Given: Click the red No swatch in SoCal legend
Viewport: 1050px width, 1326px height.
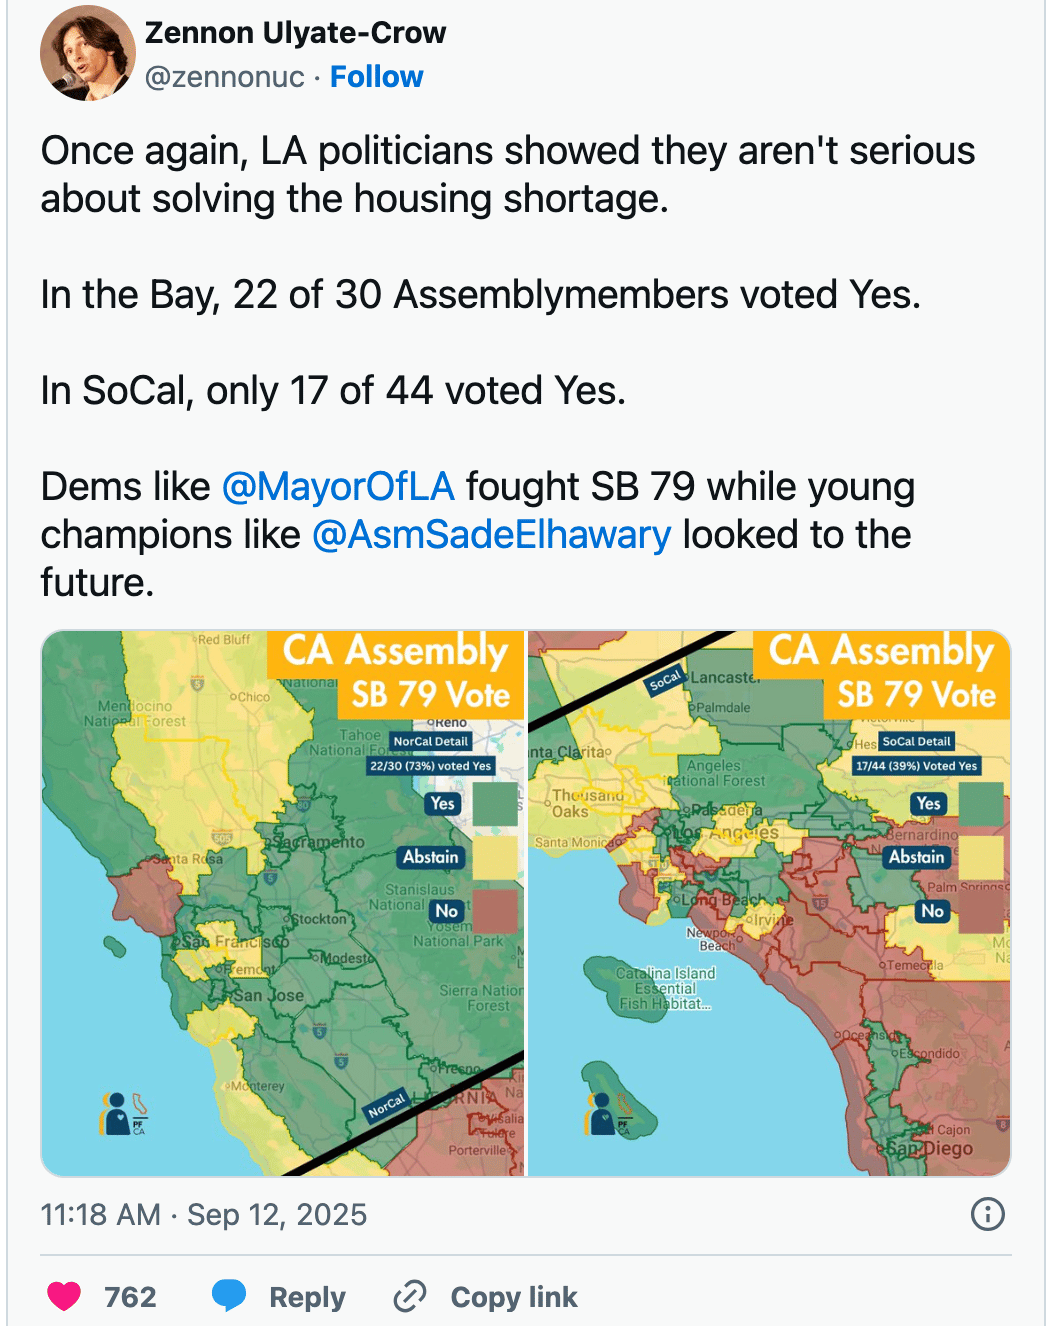Looking at the screenshot, I should pyautogui.click(x=981, y=911).
